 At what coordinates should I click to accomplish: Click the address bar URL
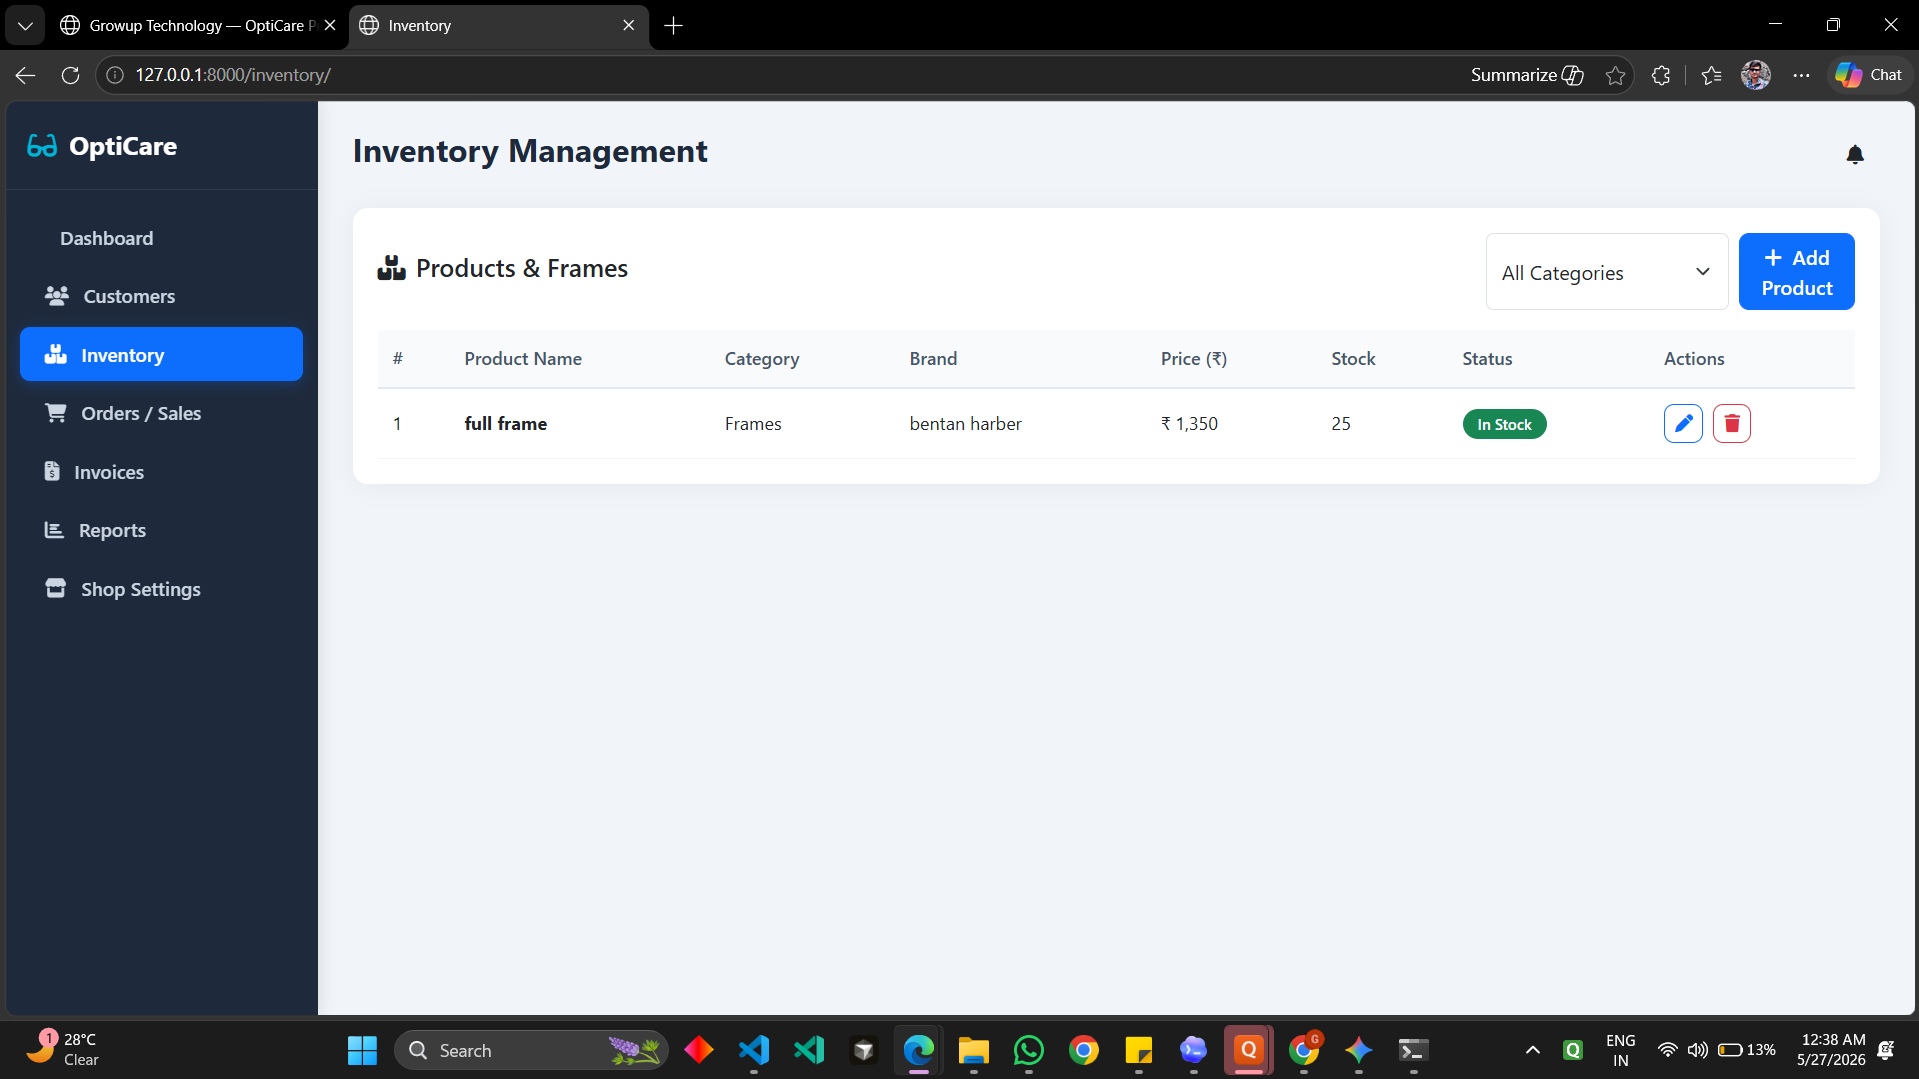[233, 75]
